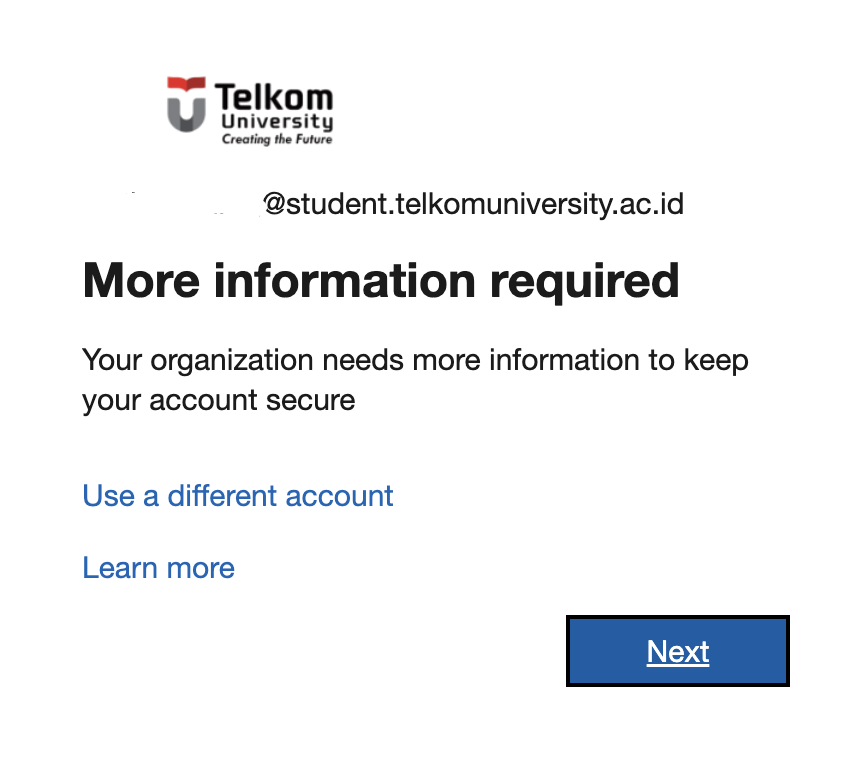This screenshot has width=856, height=760.
Task: Click the "your account secure" text line
Action: (x=218, y=401)
